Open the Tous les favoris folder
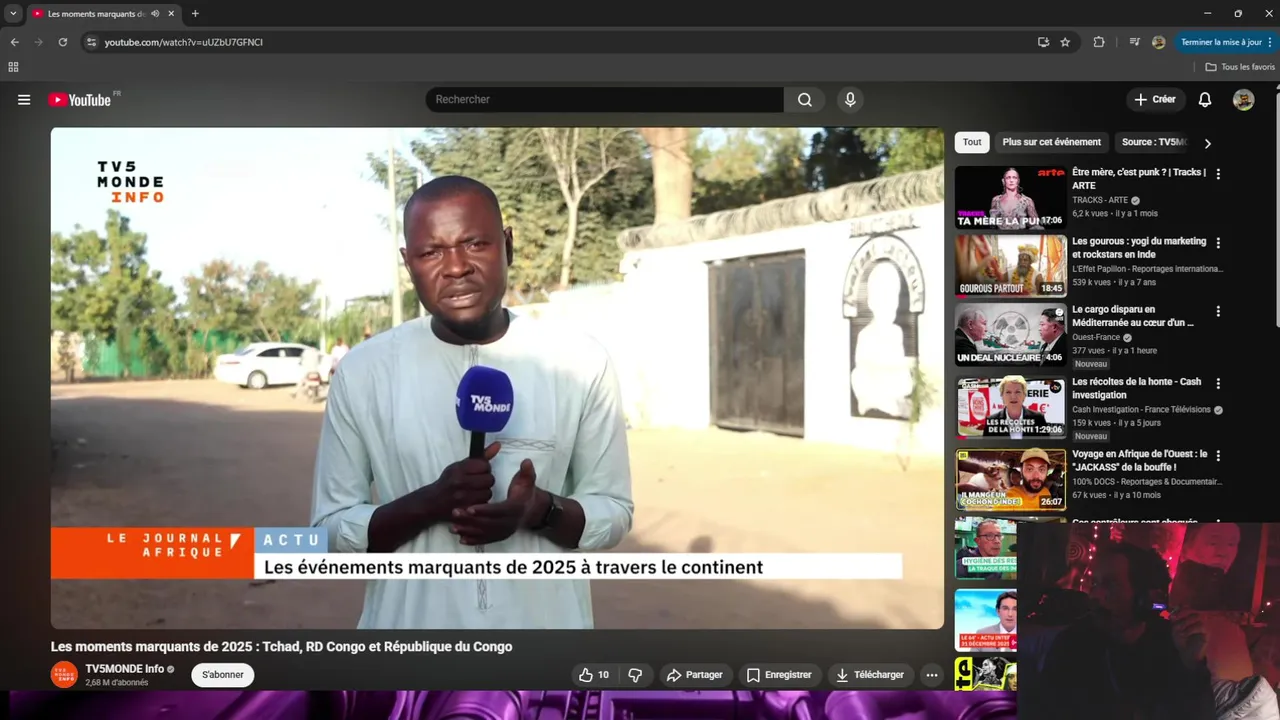The width and height of the screenshot is (1280, 720). 1240,67
